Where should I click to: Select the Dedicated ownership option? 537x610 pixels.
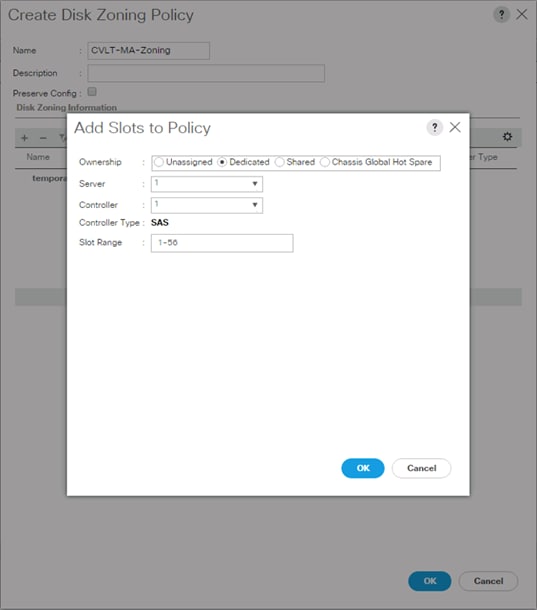[222, 162]
